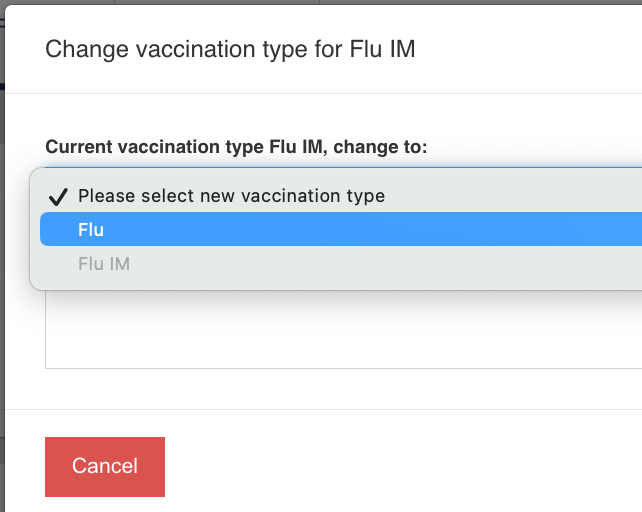Click the divider line under the dialog title
Viewport: 642px width, 512px height.
(320, 94)
